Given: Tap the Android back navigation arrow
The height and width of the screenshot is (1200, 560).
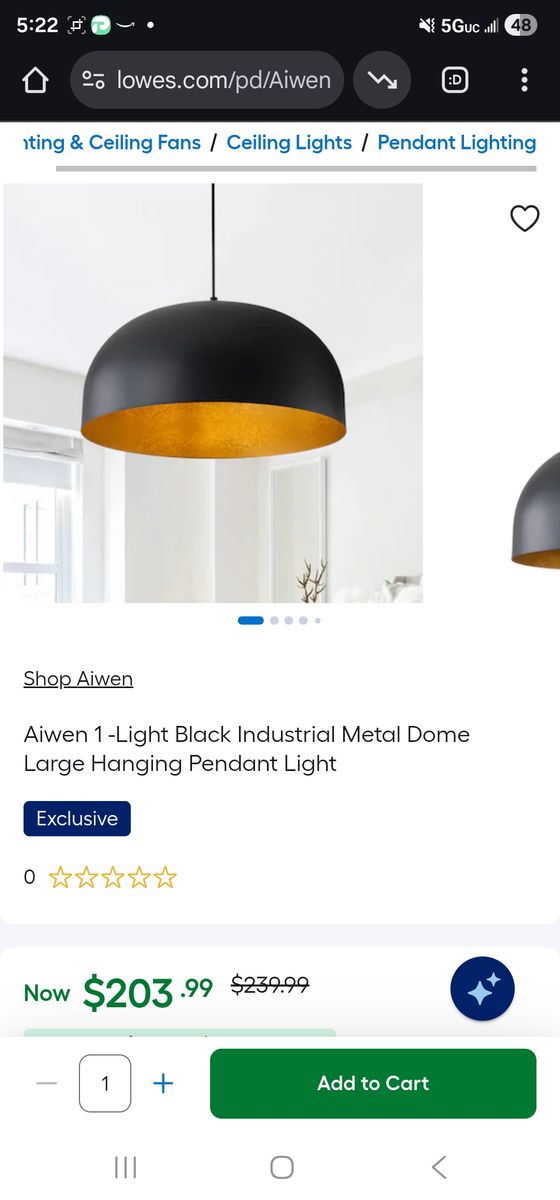Looking at the screenshot, I should tap(438, 1166).
